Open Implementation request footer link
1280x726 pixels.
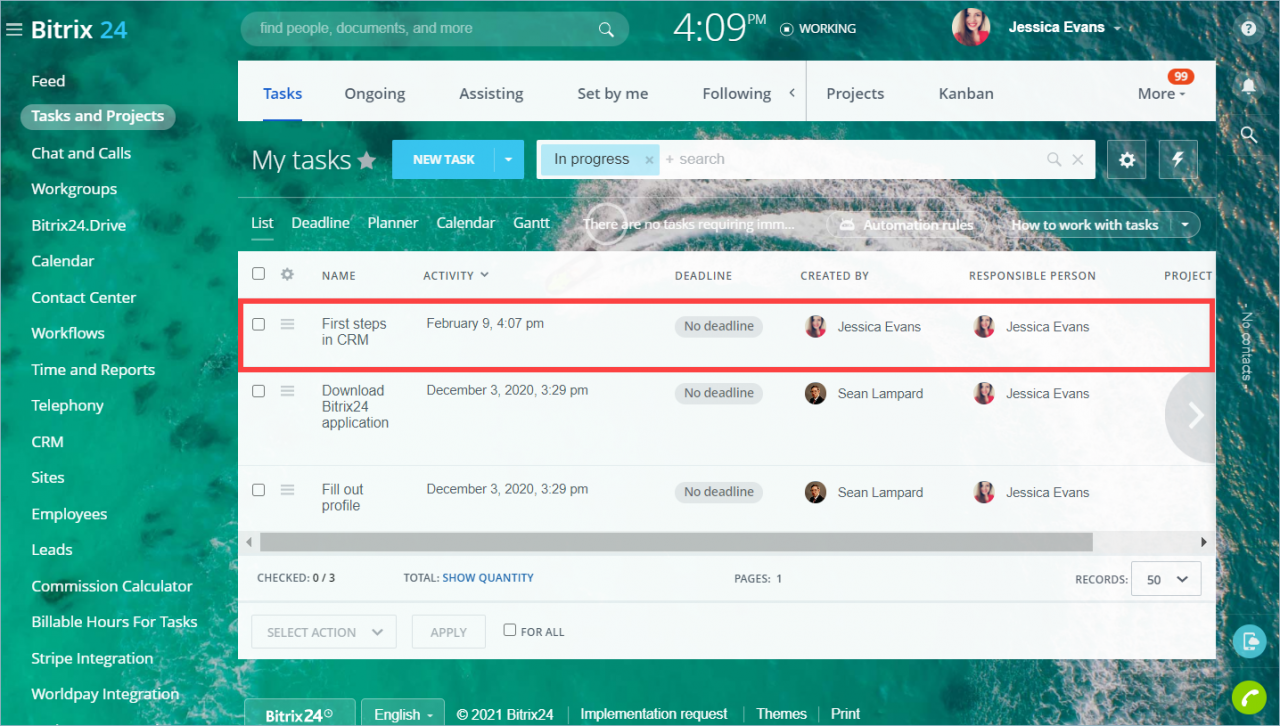(x=654, y=714)
